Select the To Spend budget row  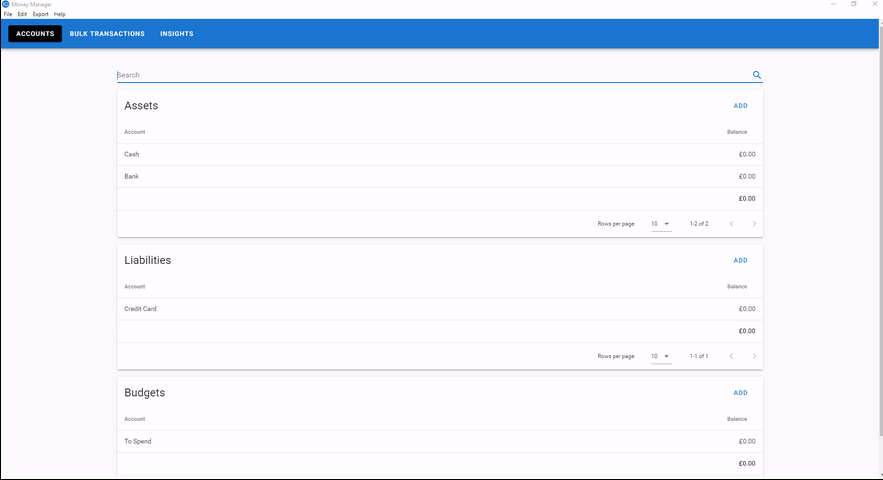point(440,442)
